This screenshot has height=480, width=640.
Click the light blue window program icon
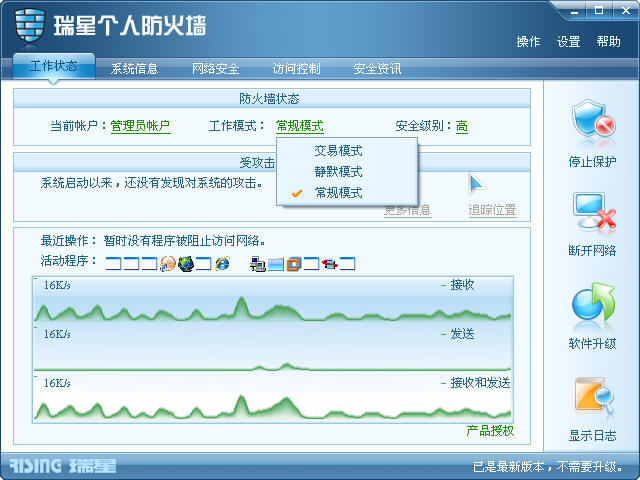click(276, 264)
